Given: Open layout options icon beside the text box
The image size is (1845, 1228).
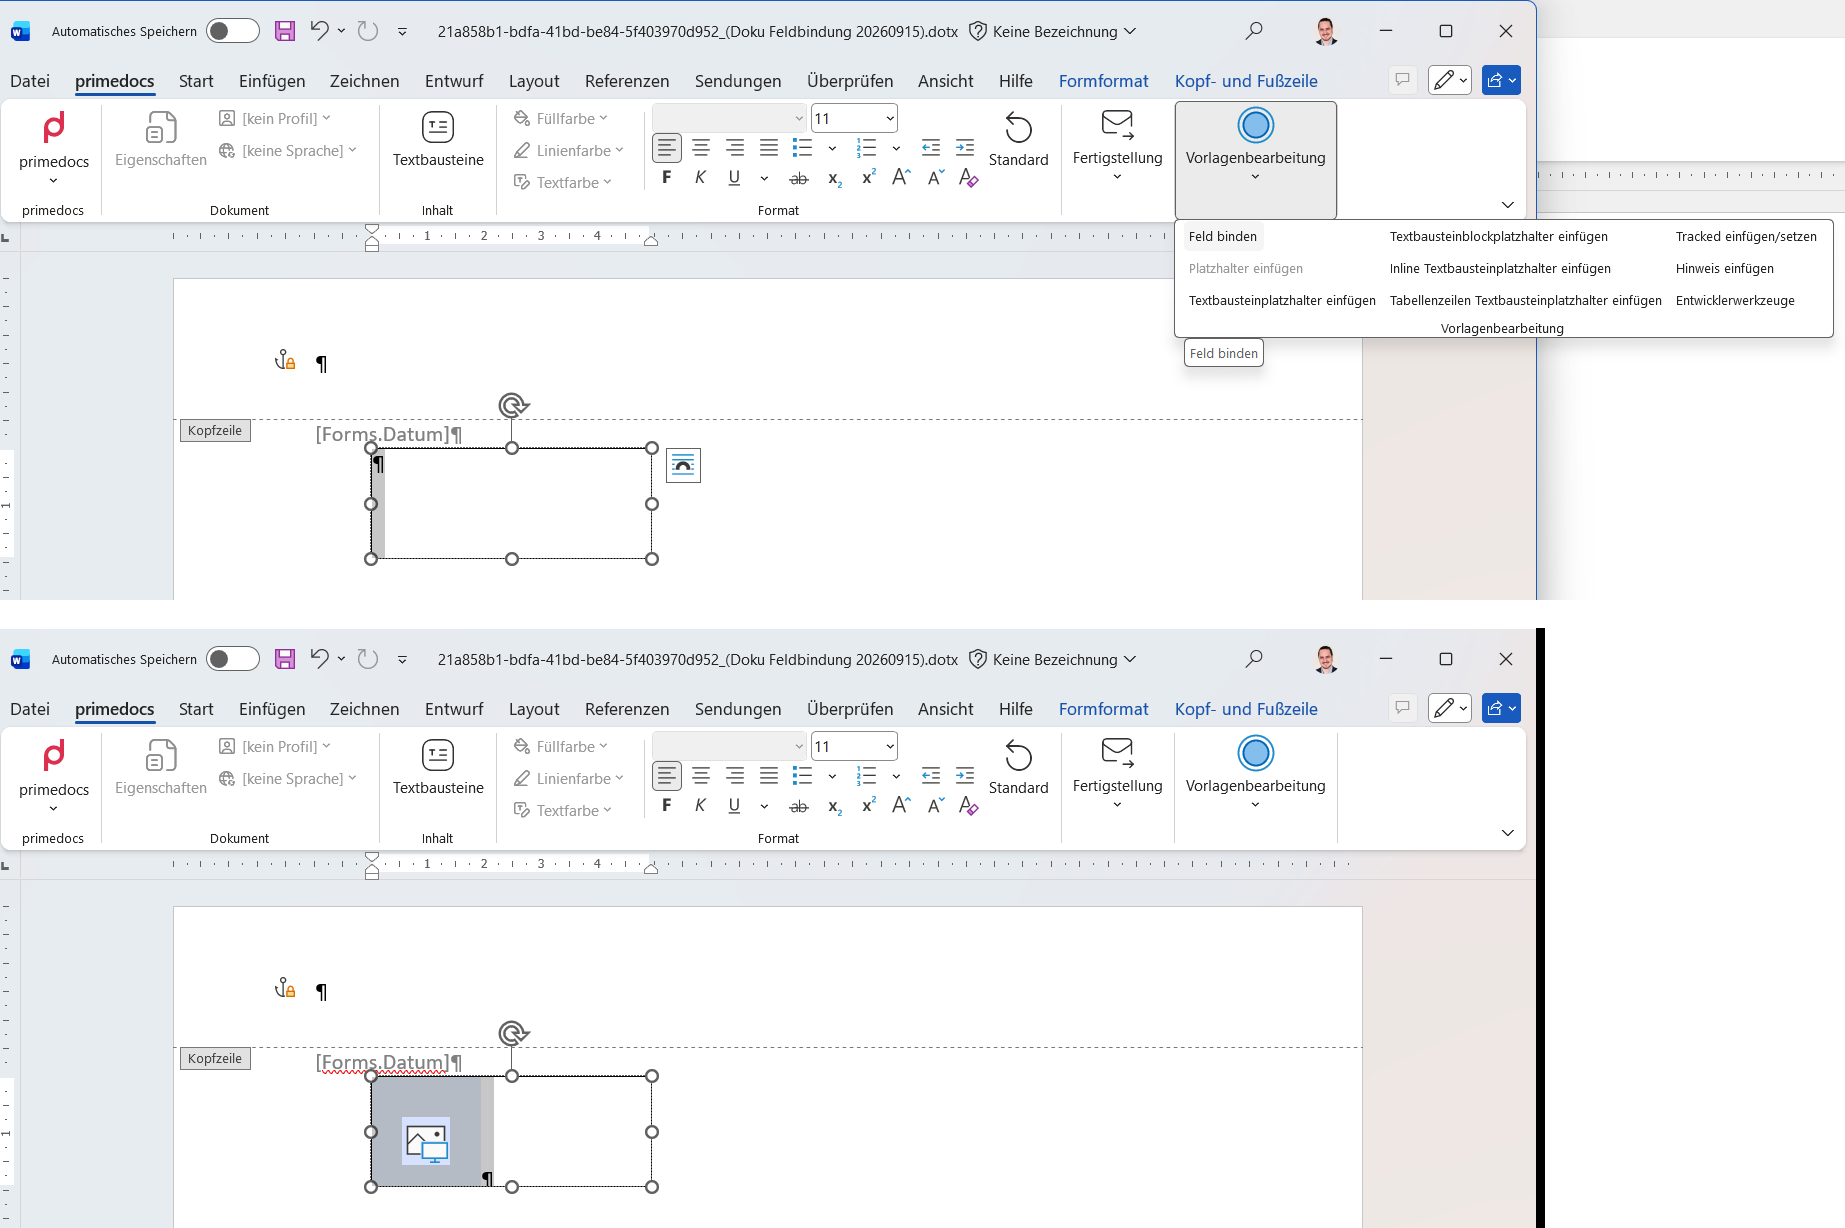Looking at the screenshot, I should [x=683, y=465].
